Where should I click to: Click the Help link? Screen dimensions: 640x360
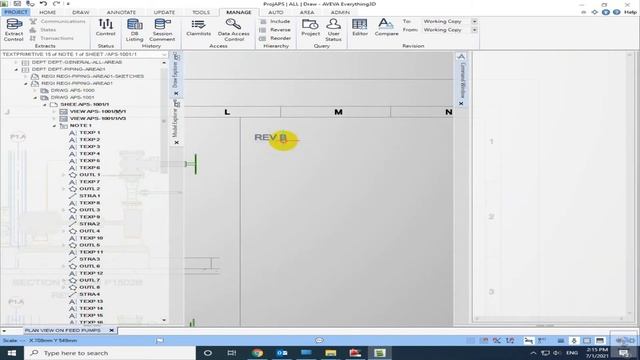pyautogui.click(x=631, y=12)
